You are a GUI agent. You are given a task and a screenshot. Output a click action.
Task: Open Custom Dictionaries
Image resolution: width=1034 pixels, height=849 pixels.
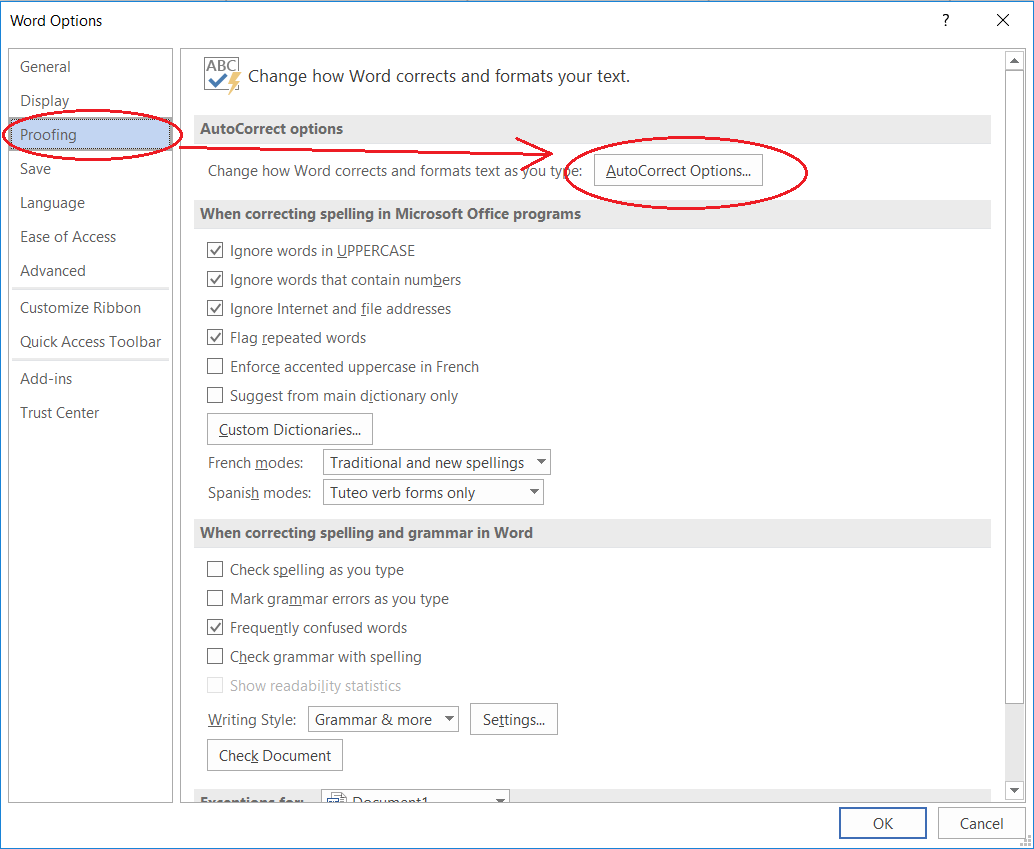289,429
